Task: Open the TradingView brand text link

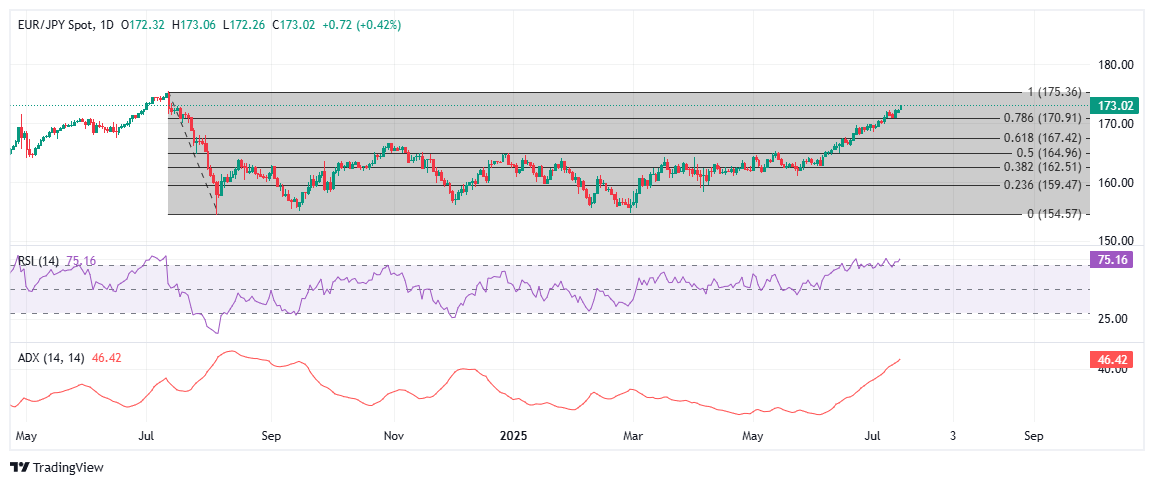Action: (x=69, y=468)
